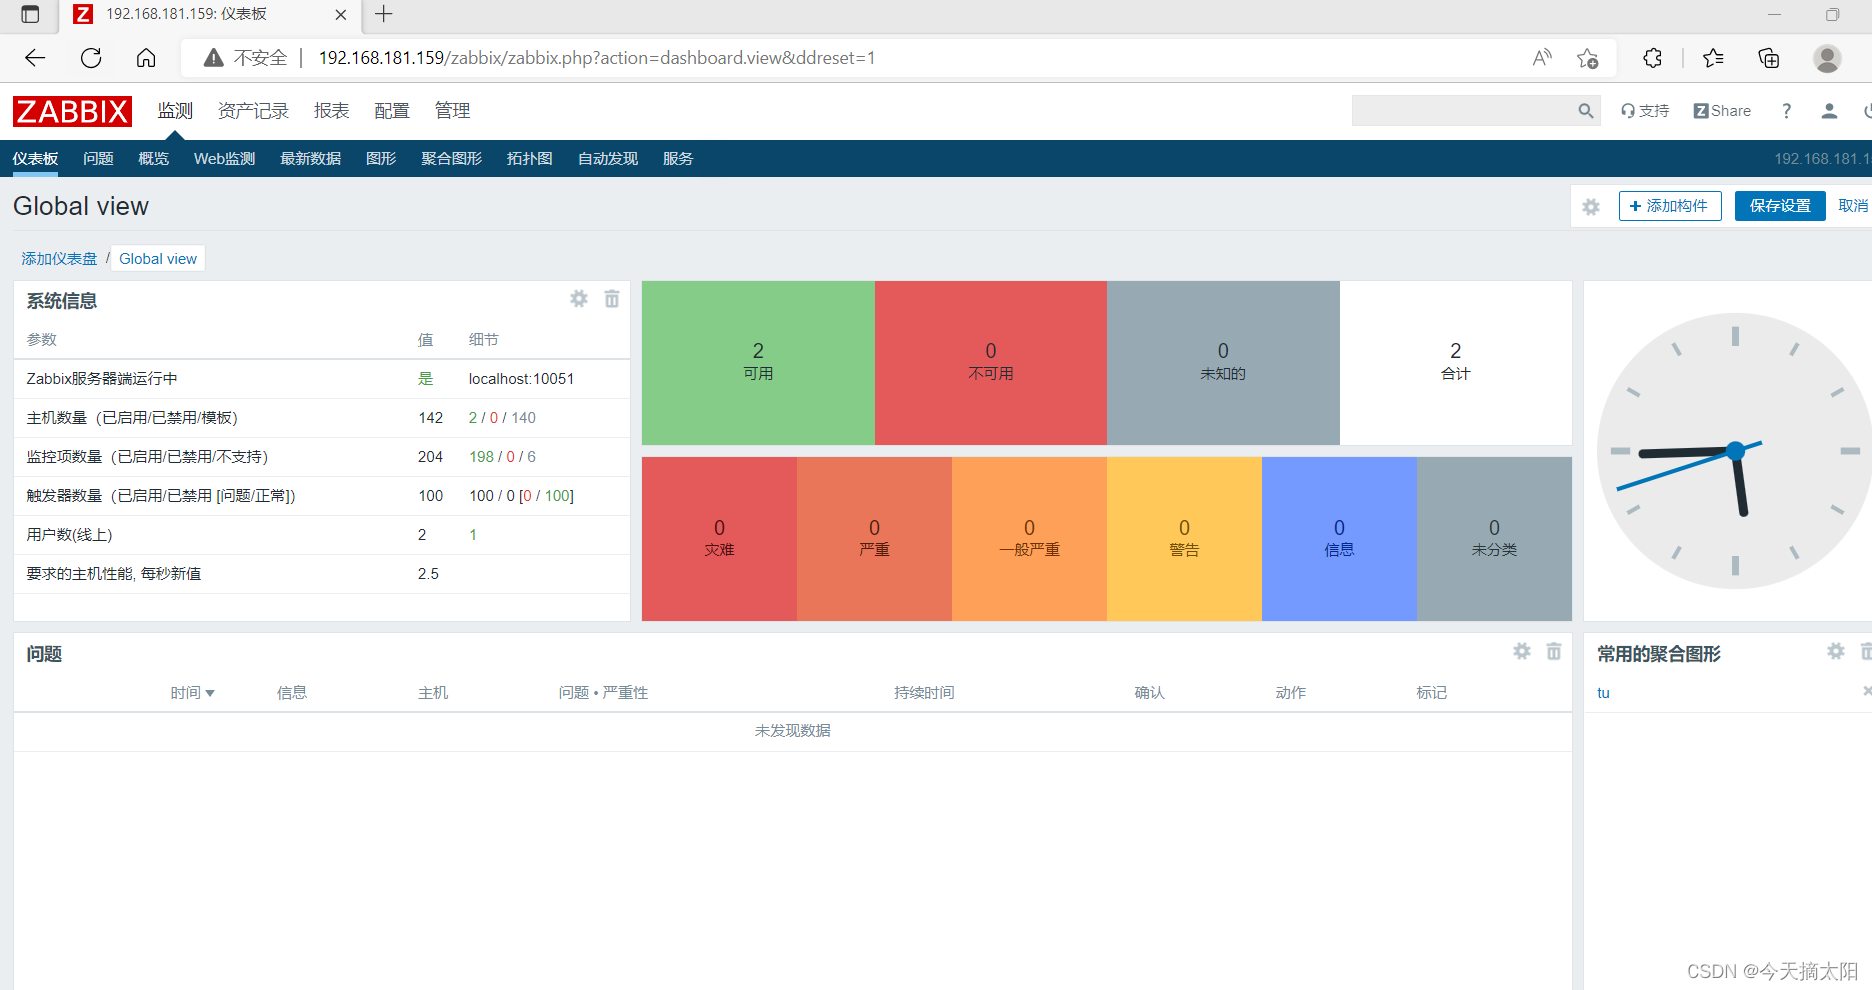Go to browser home page
Viewport: 1872px width, 990px height.
146,58
